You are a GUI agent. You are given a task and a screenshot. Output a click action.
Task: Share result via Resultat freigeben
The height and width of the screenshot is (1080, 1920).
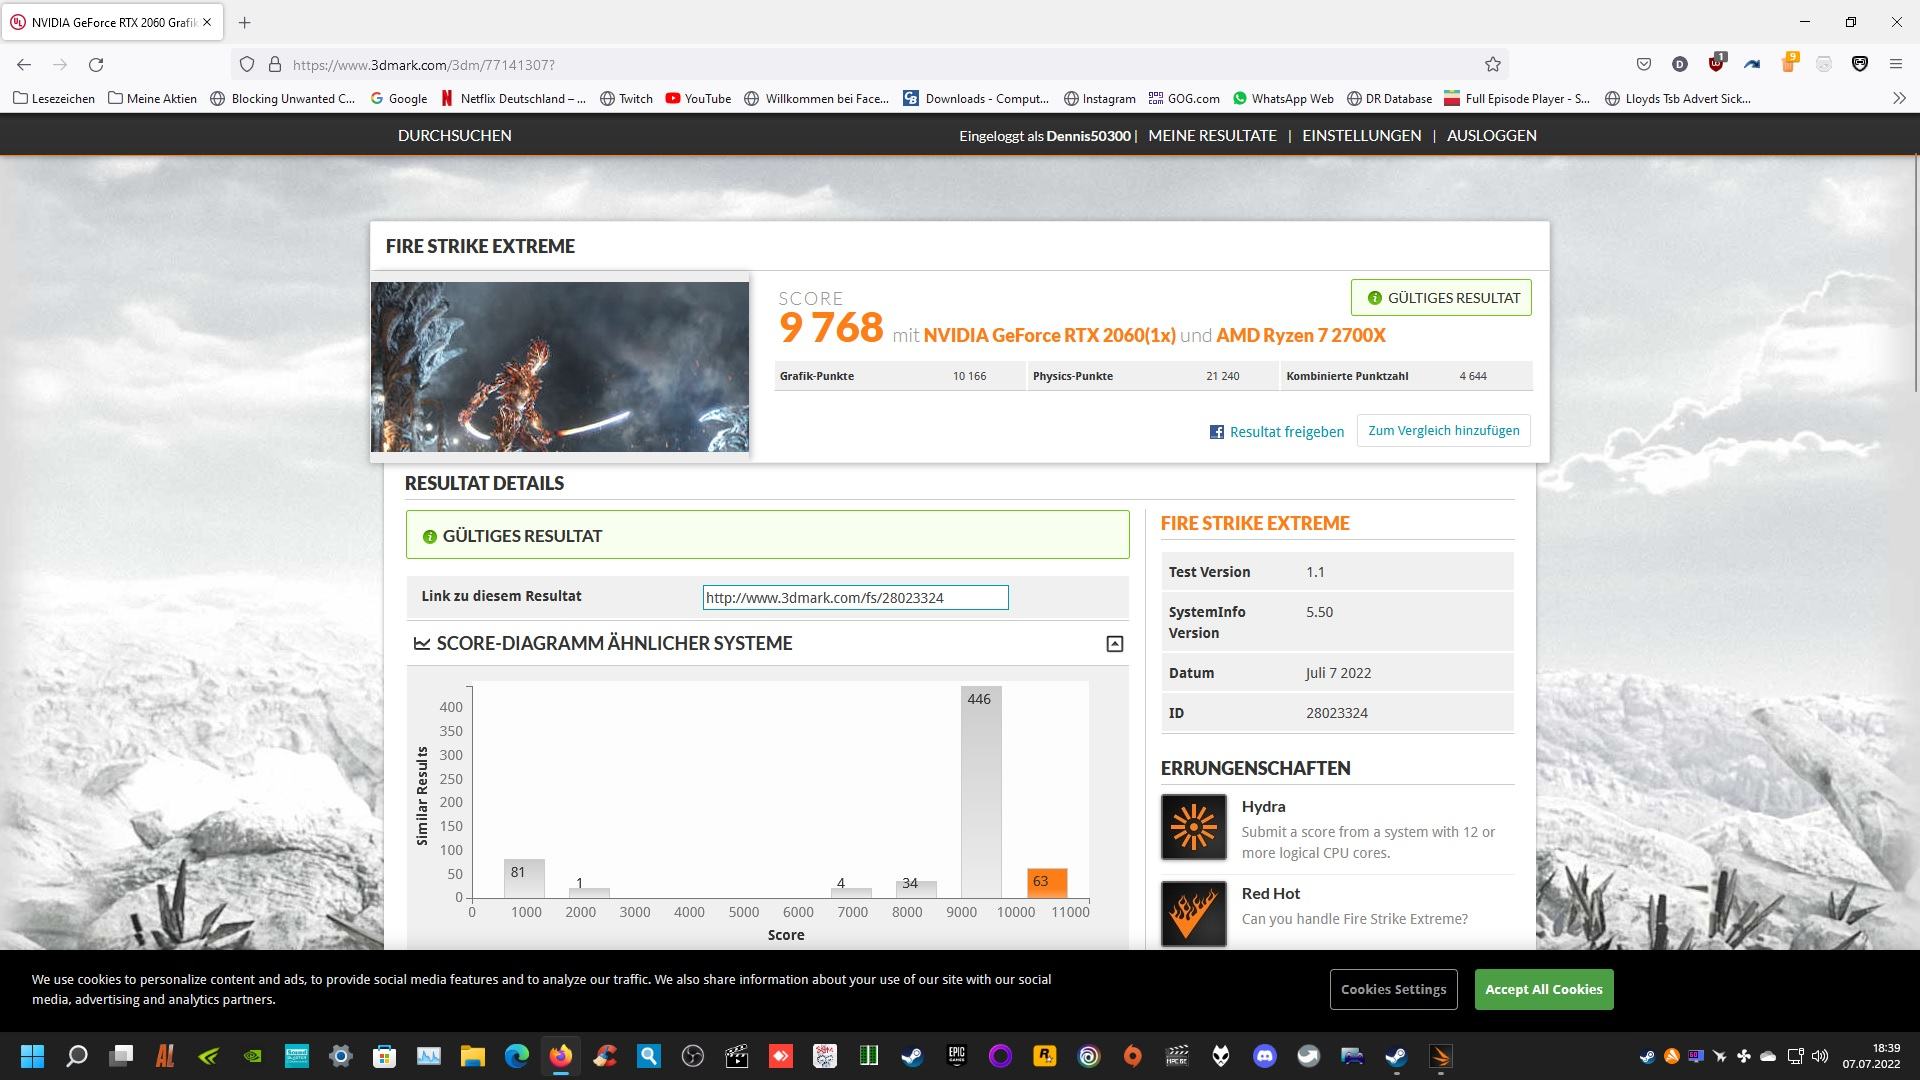pyautogui.click(x=1276, y=432)
